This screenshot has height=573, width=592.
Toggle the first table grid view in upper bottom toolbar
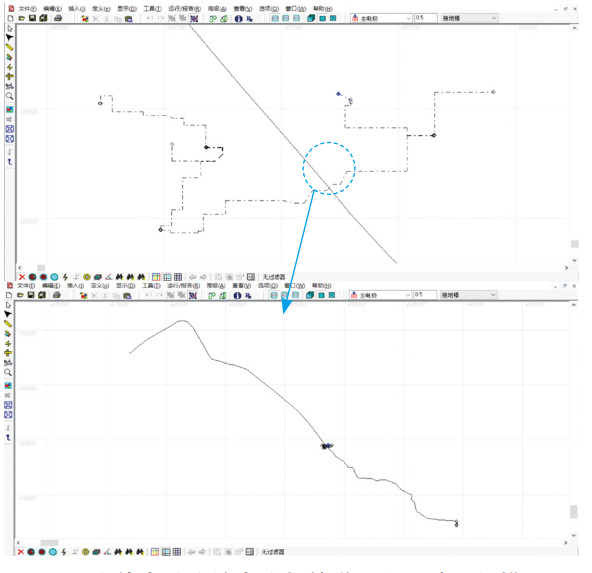pyautogui.click(x=156, y=277)
